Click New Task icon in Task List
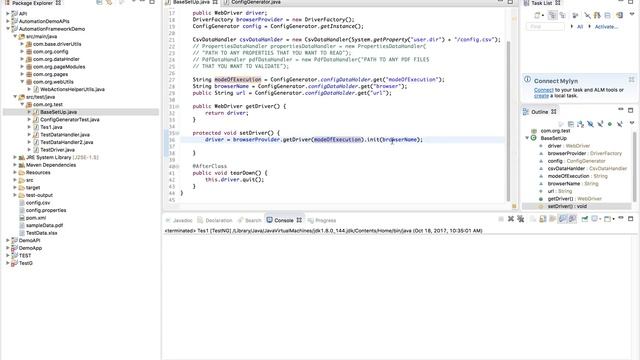640x360 pixels. coord(538,16)
